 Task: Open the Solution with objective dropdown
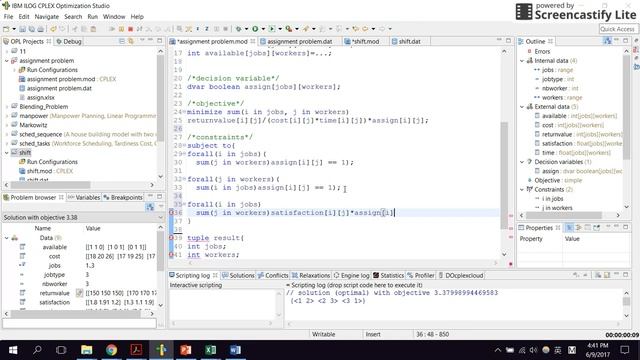coord(160,218)
